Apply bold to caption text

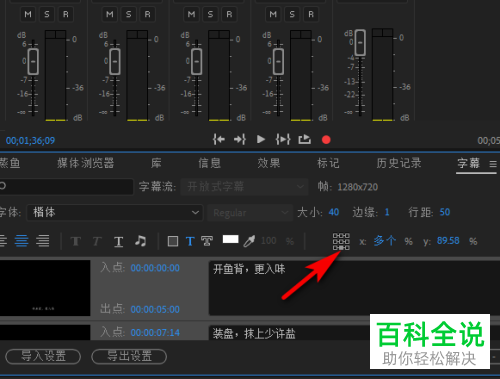[x=76, y=241]
